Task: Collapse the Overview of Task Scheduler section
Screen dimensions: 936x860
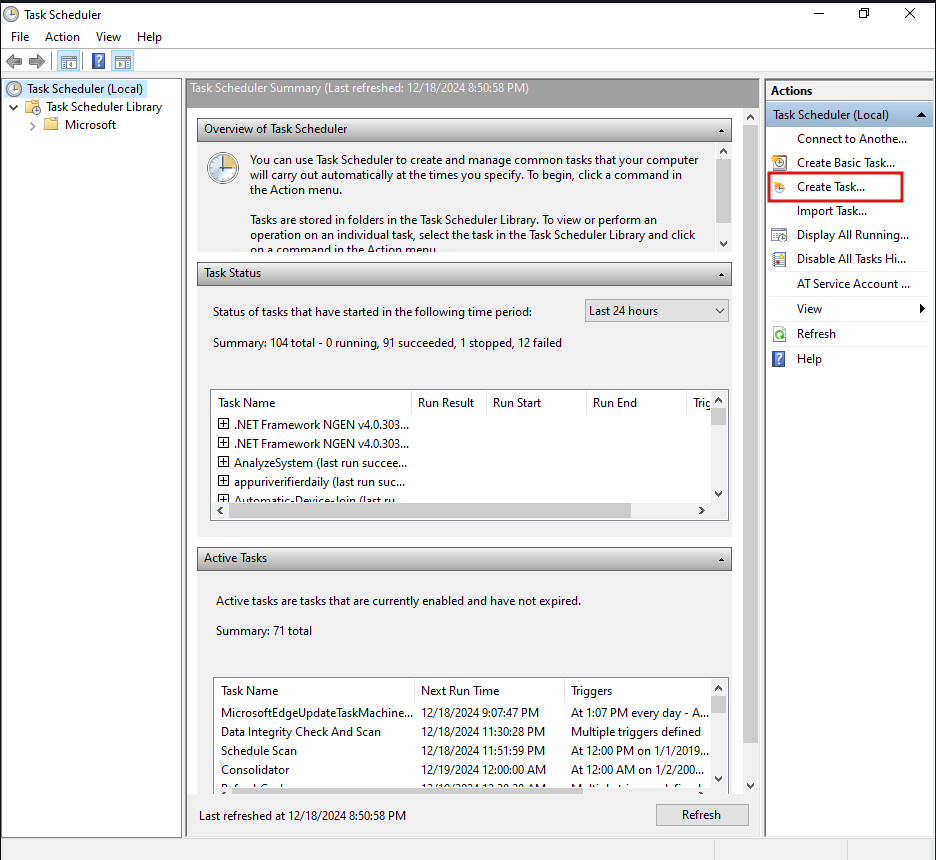Action: click(720, 130)
